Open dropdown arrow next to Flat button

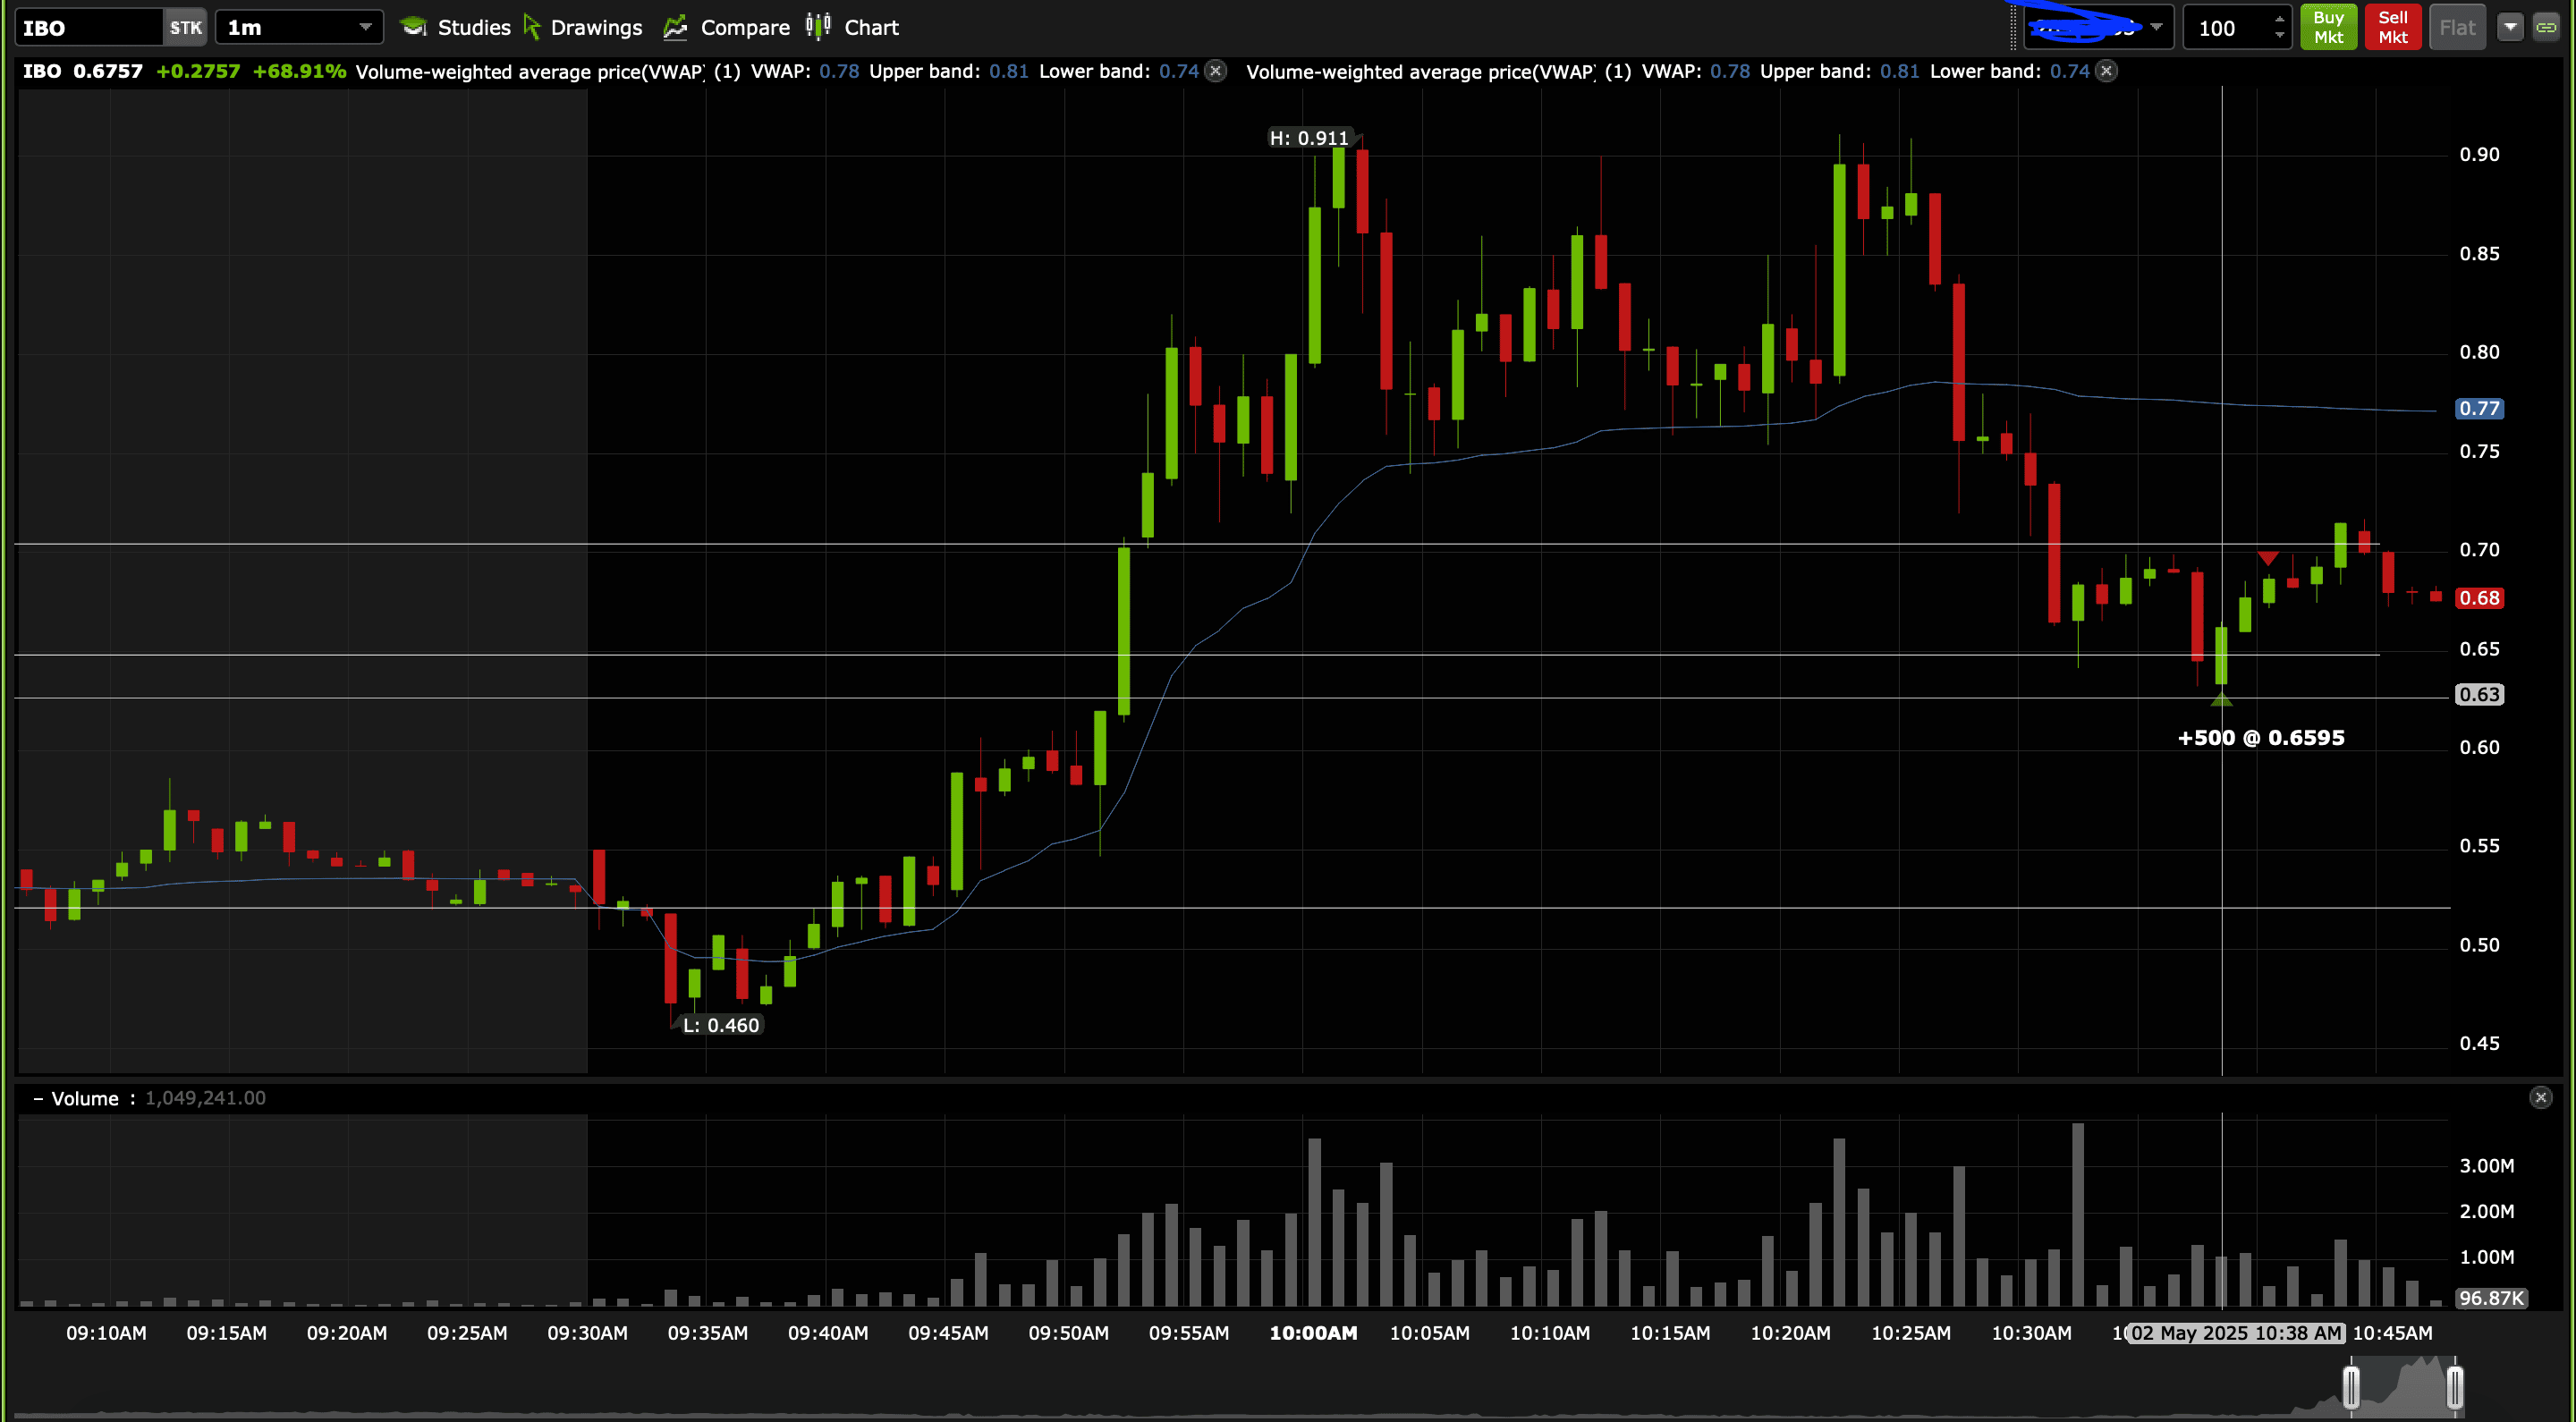coord(2510,27)
